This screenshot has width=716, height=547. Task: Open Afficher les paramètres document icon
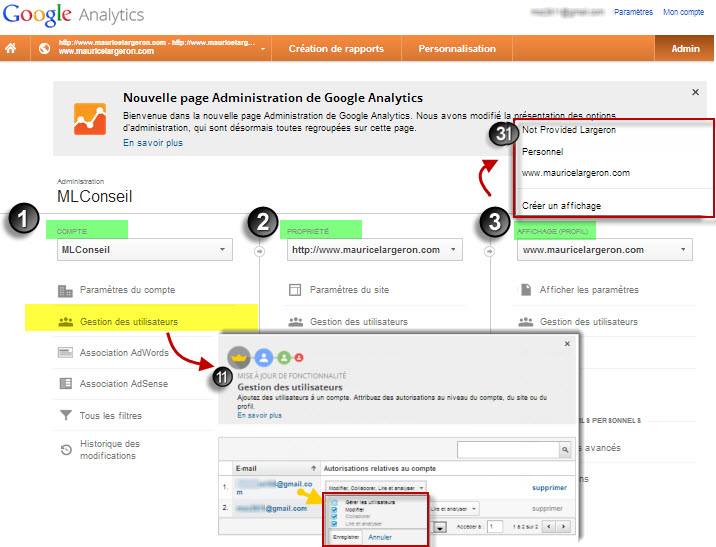pos(526,289)
